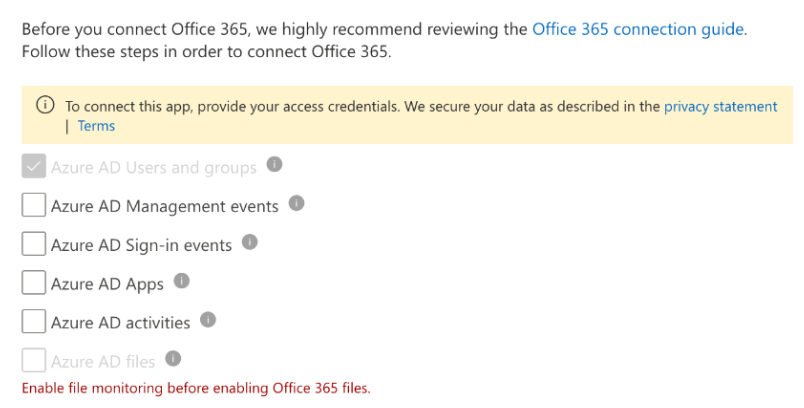Open the privacy statement link
The height and width of the screenshot is (408, 804).
coord(720,107)
